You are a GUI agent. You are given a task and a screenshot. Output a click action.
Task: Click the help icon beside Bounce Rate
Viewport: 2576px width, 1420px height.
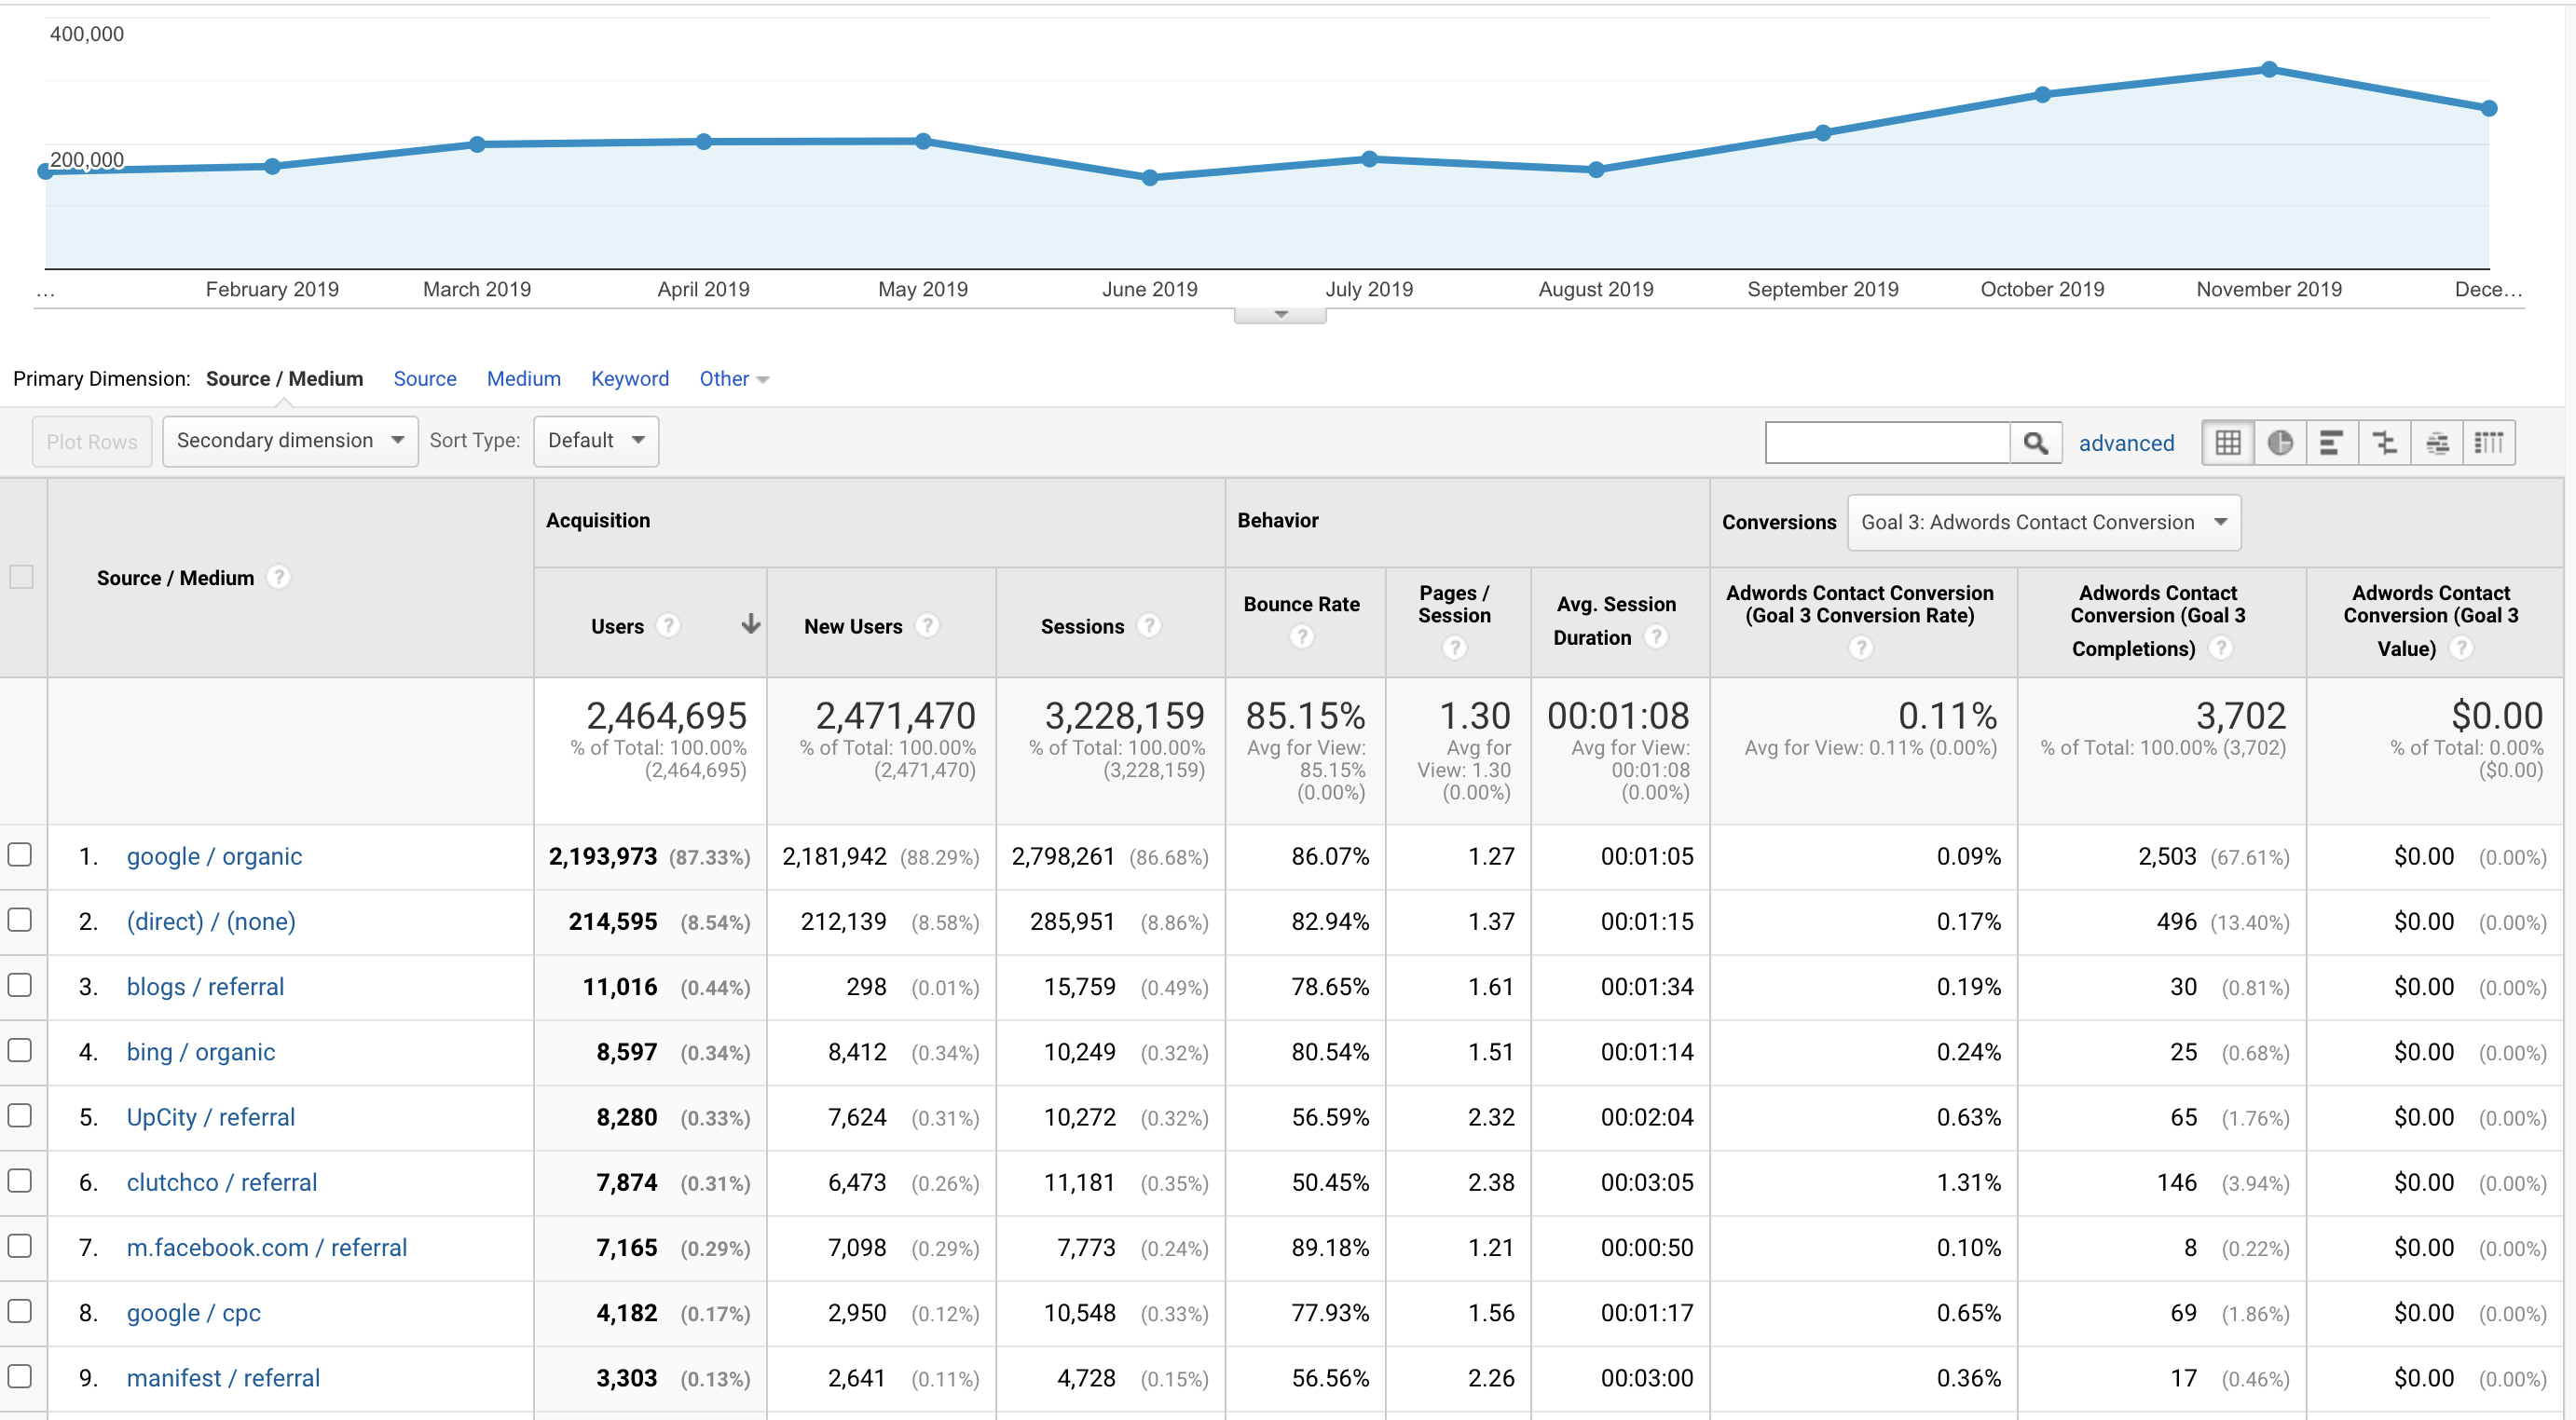tap(1301, 637)
